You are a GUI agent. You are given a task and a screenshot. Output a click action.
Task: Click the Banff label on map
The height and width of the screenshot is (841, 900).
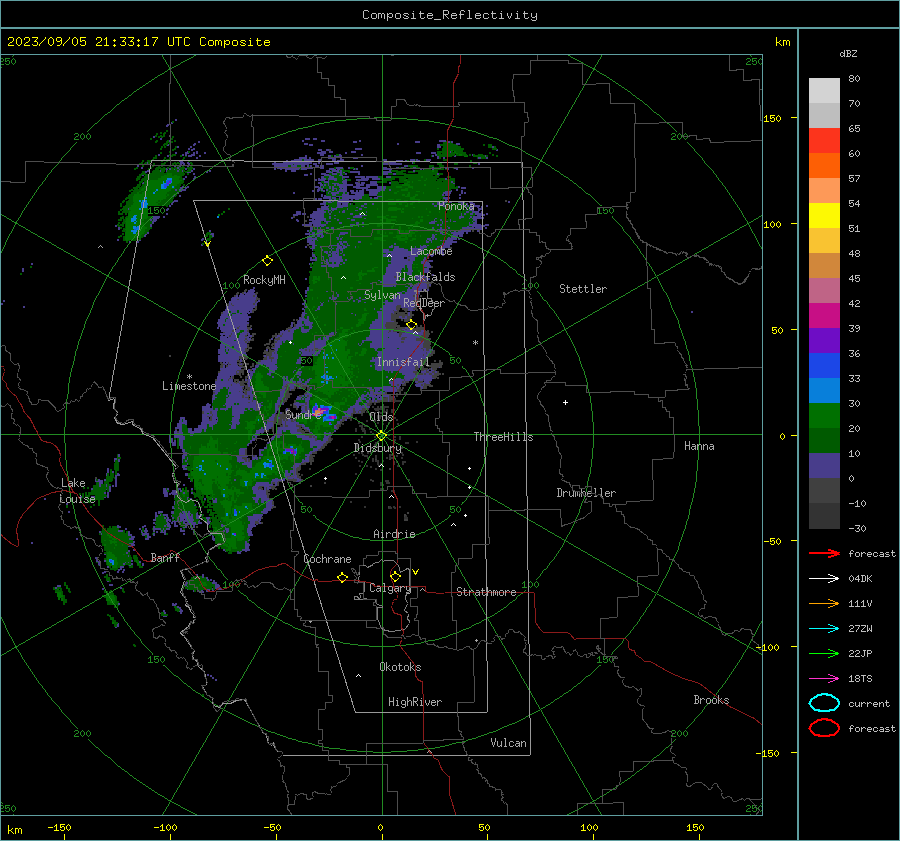165,557
